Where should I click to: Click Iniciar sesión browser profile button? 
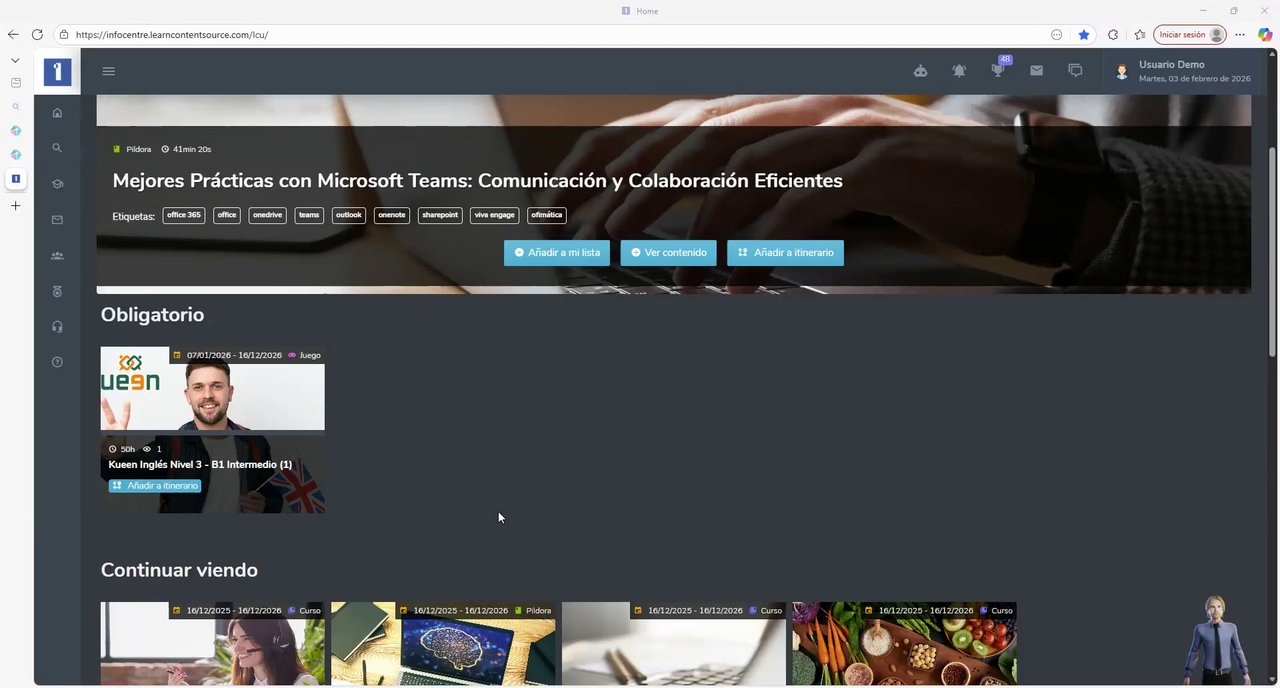click(1190, 34)
